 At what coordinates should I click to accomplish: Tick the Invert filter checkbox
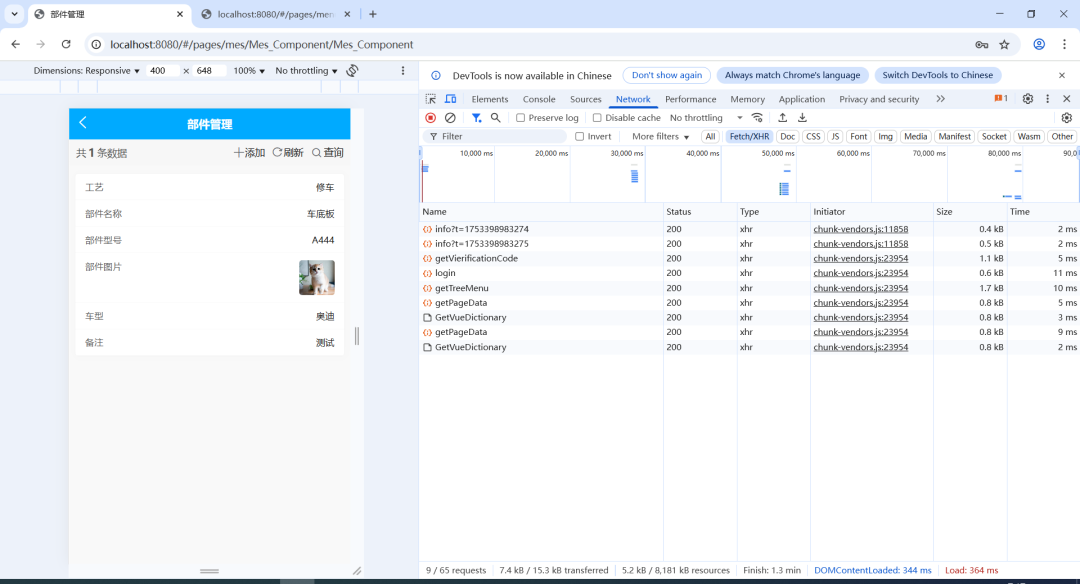point(580,137)
